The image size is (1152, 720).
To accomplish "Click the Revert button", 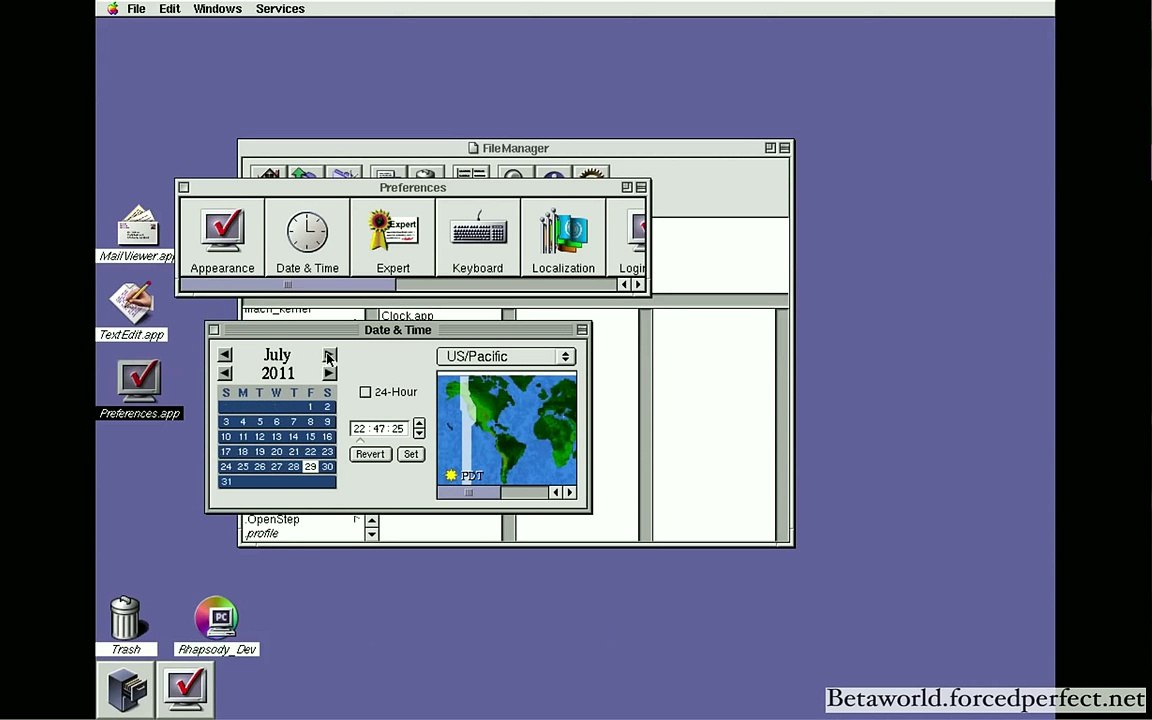I will tap(370, 454).
